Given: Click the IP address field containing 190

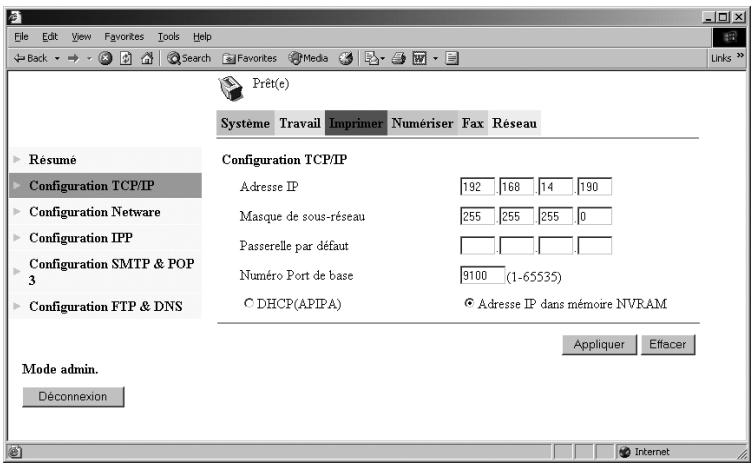Looking at the screenshot, I should [594, 187].
